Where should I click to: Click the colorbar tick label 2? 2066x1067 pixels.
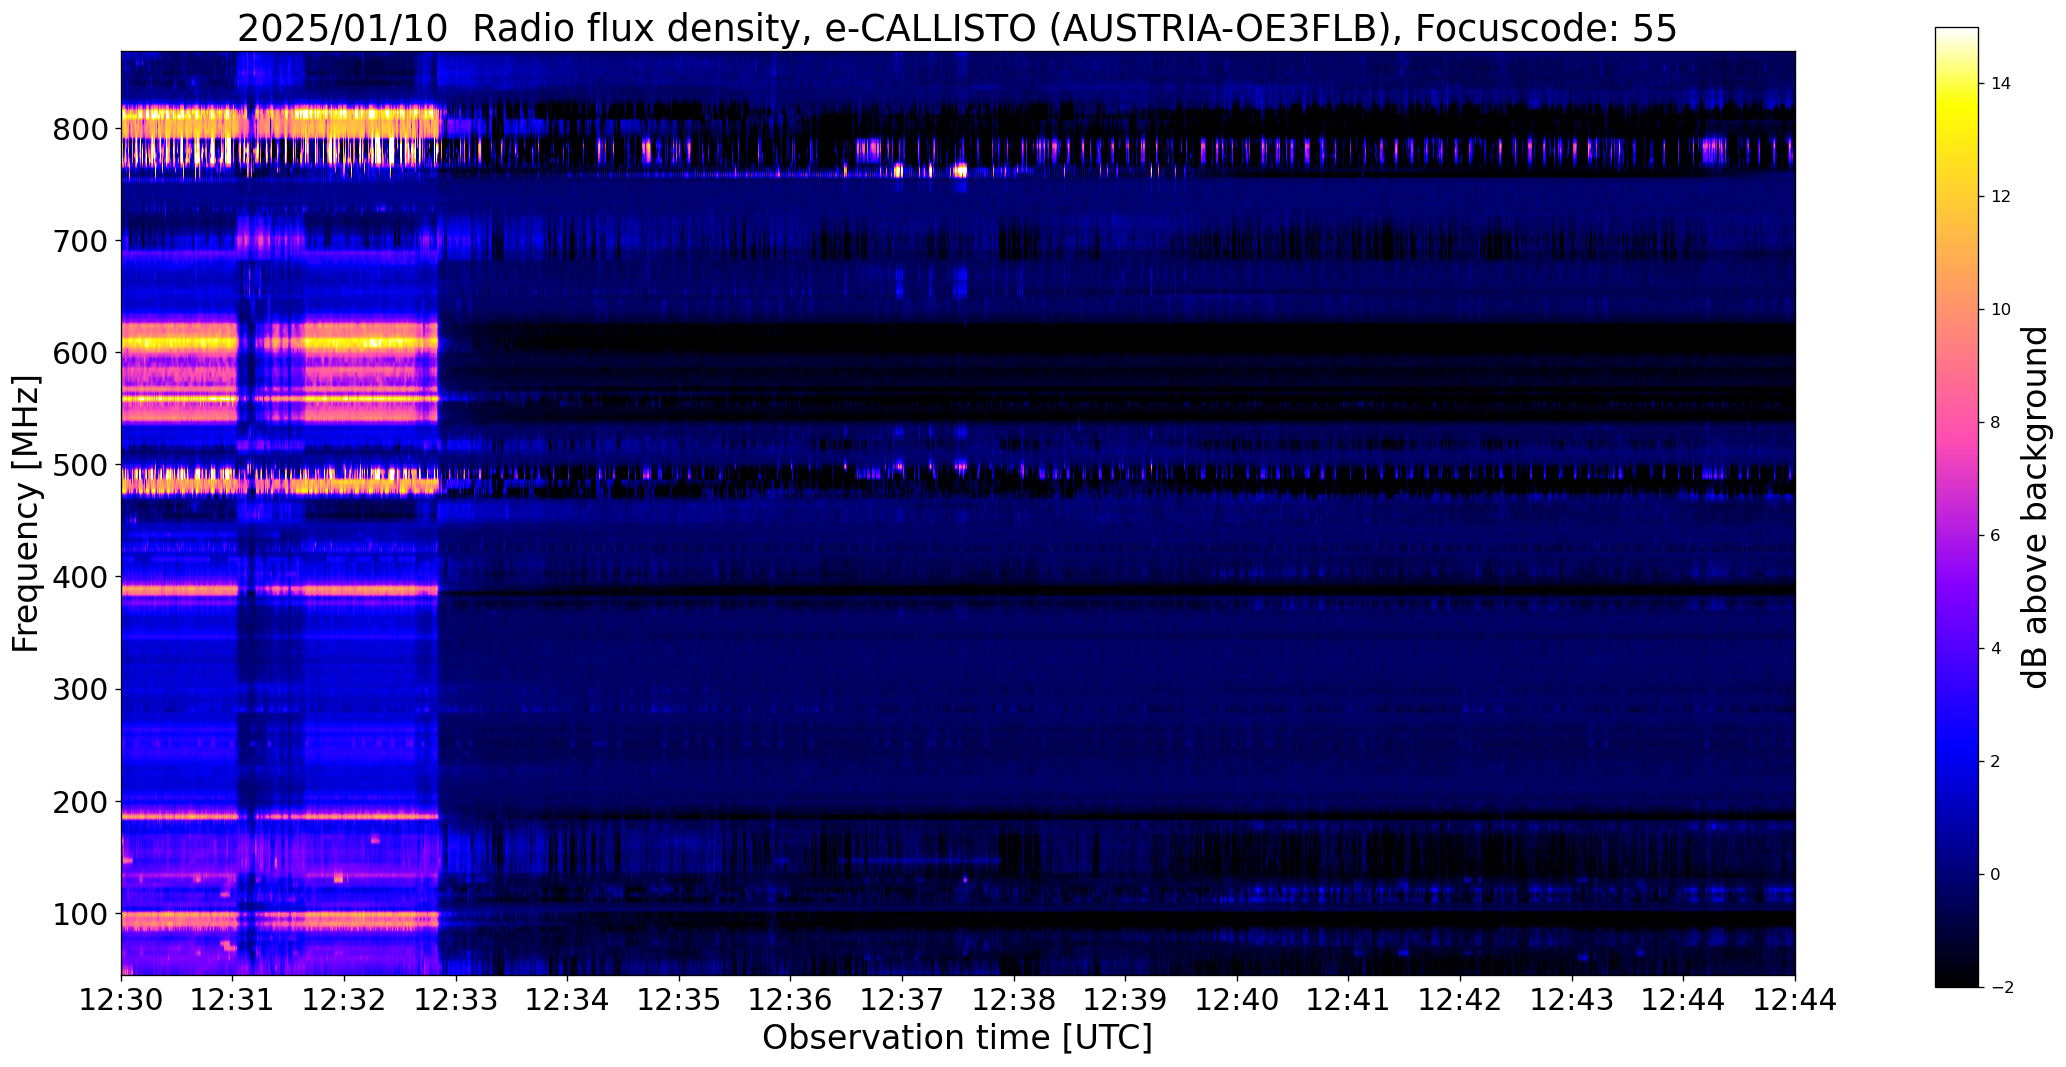(x=1996, y=762)
